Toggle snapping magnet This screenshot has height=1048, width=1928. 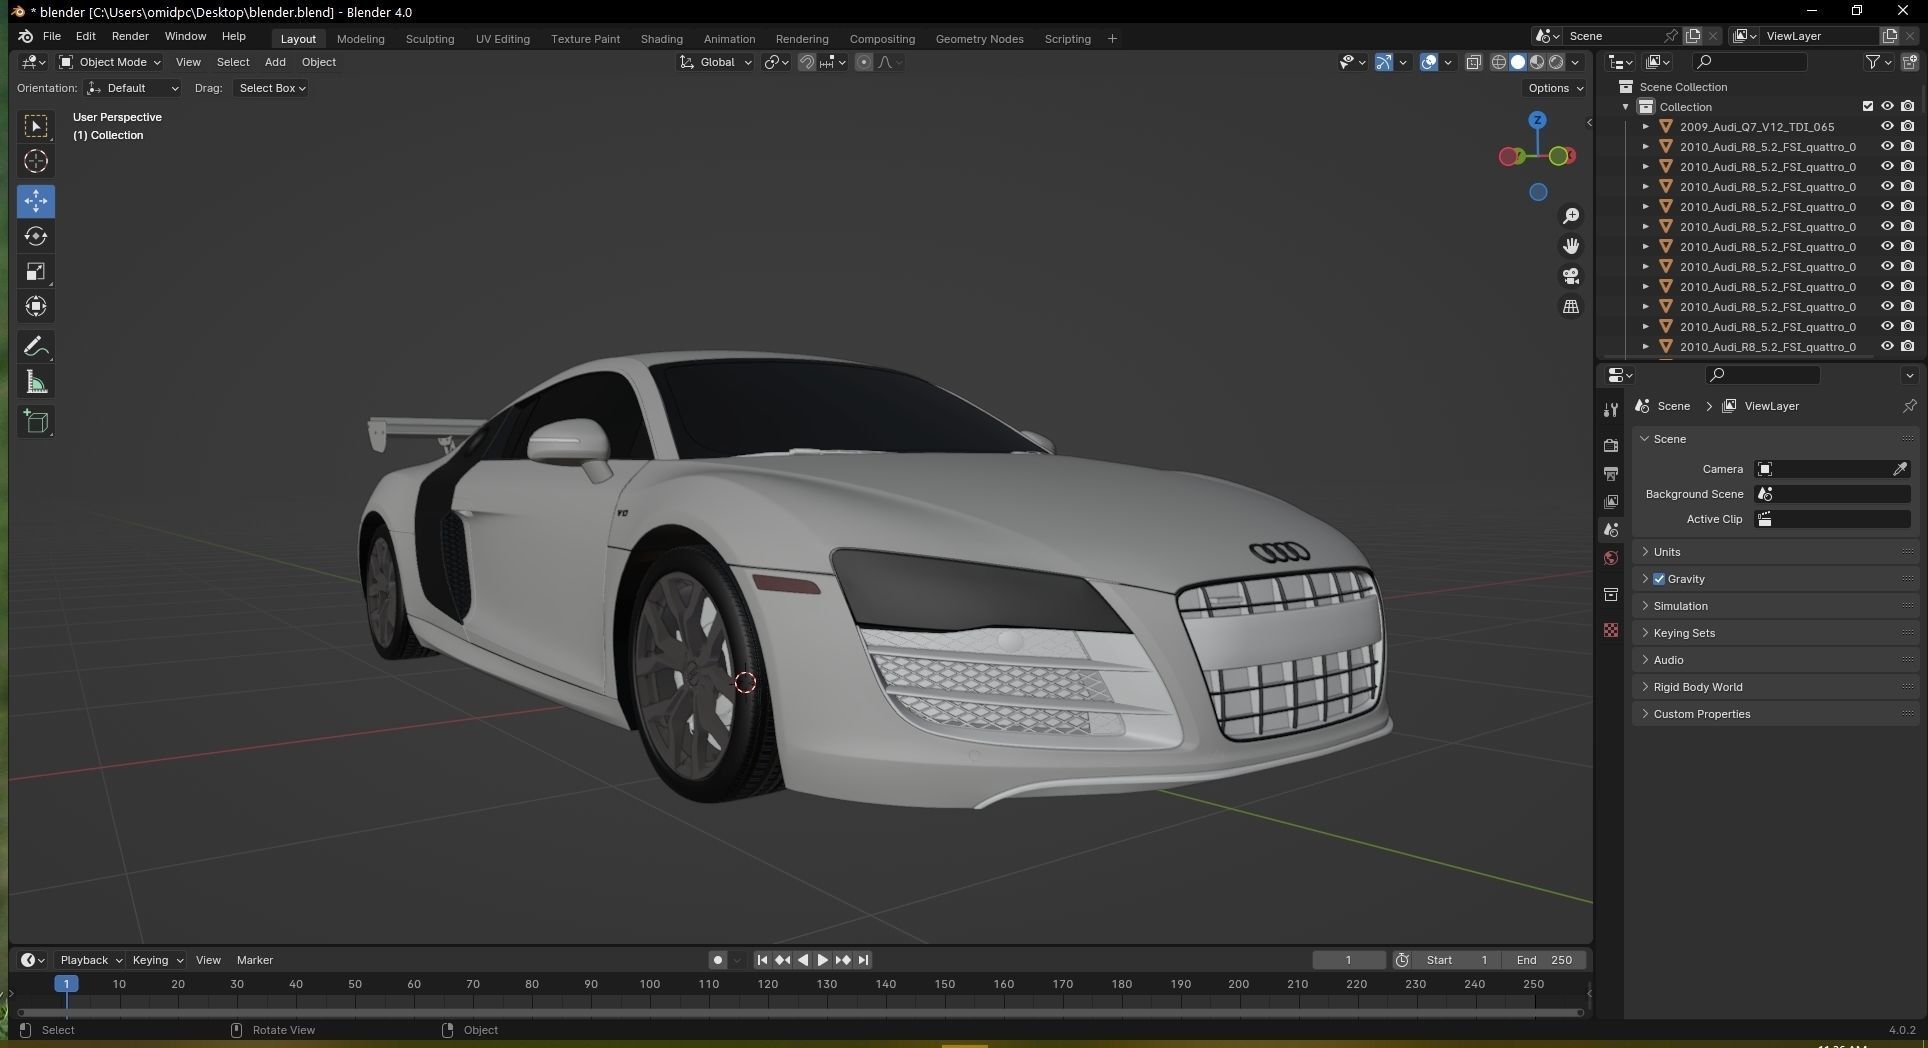806,62
